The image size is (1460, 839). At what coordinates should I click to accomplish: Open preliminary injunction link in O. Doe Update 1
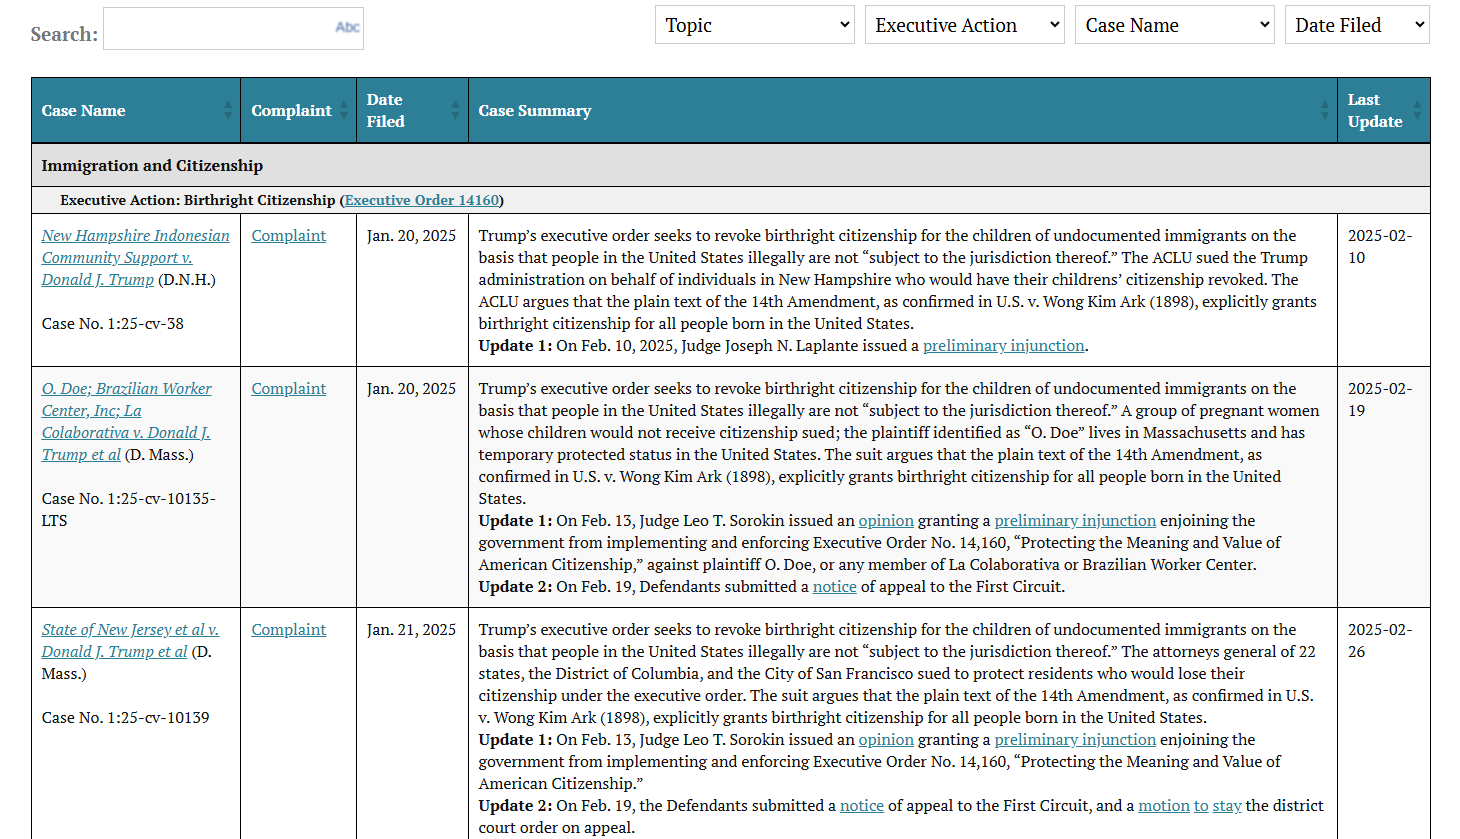1075,521
